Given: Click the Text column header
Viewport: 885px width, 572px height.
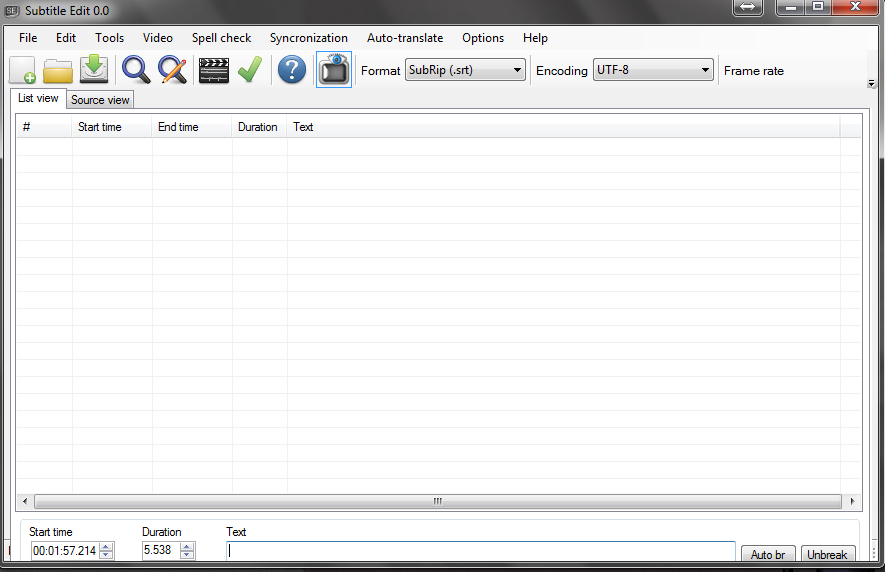Looking at the screenshot, I should coord(563,127).
